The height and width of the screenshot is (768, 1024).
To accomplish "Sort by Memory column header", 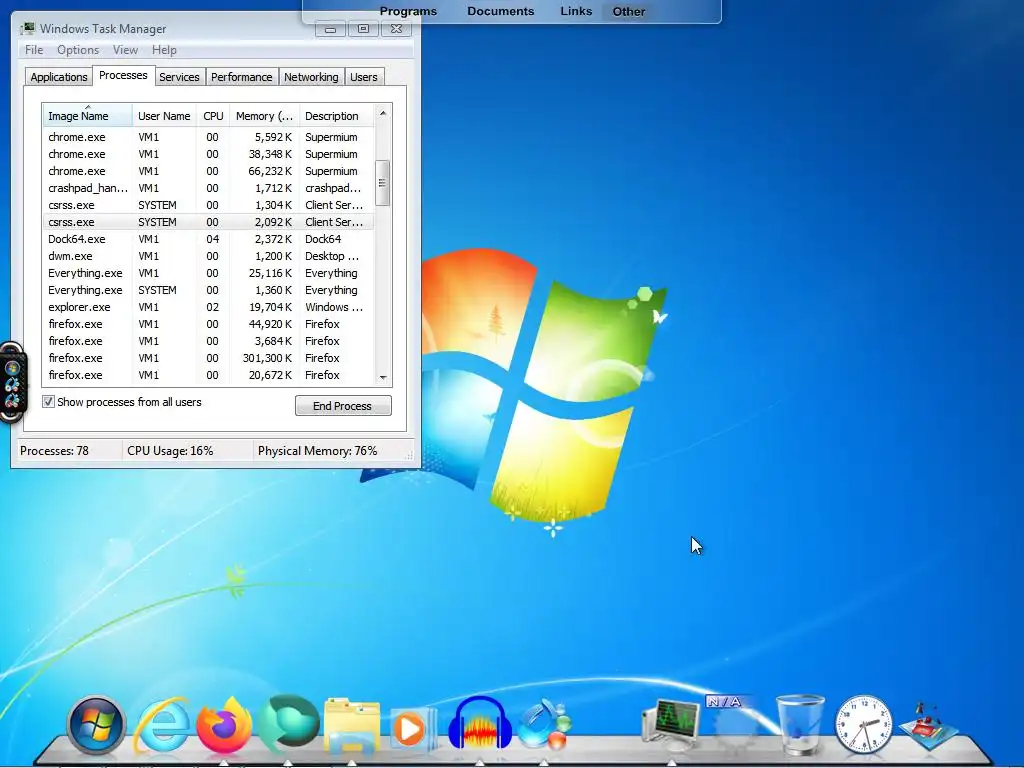I will 264,116.
